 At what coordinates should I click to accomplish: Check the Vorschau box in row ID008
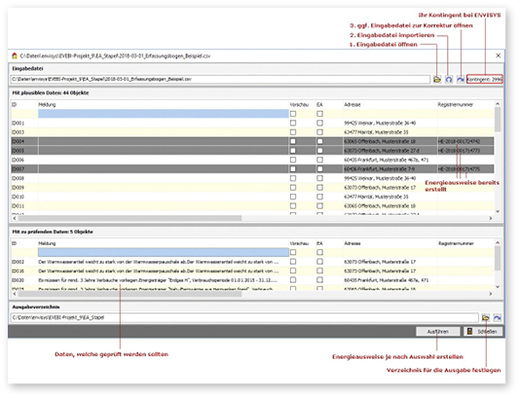pos(293,178)
